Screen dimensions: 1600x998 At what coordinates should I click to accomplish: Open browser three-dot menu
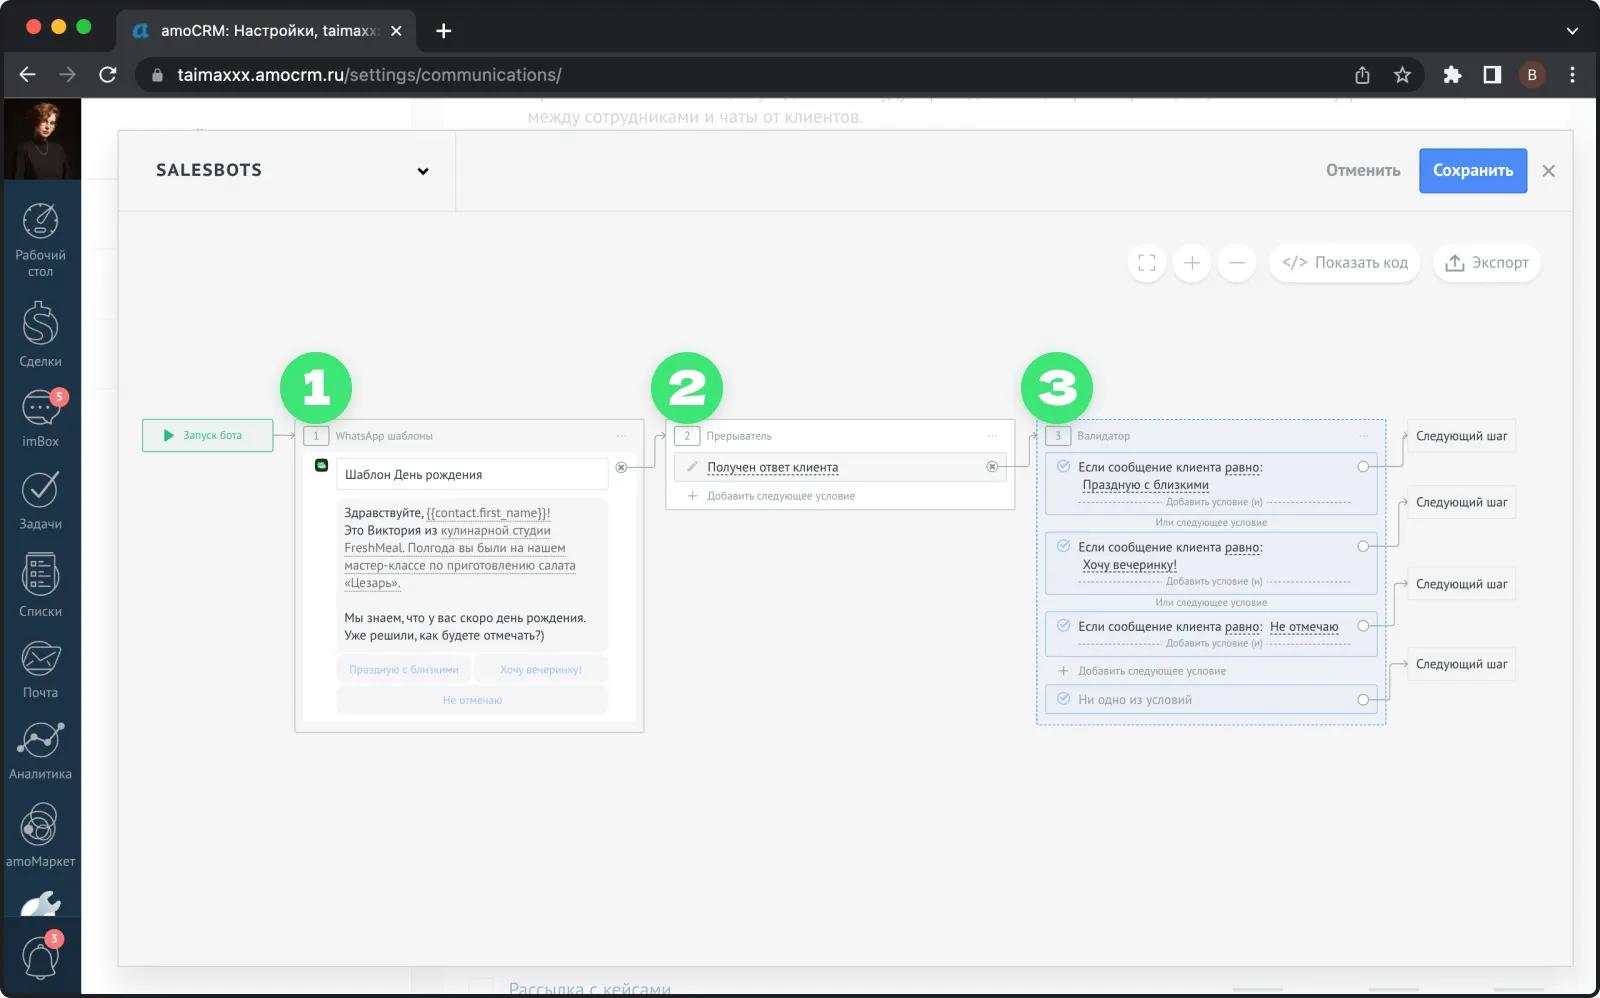tap(1572, 75)
